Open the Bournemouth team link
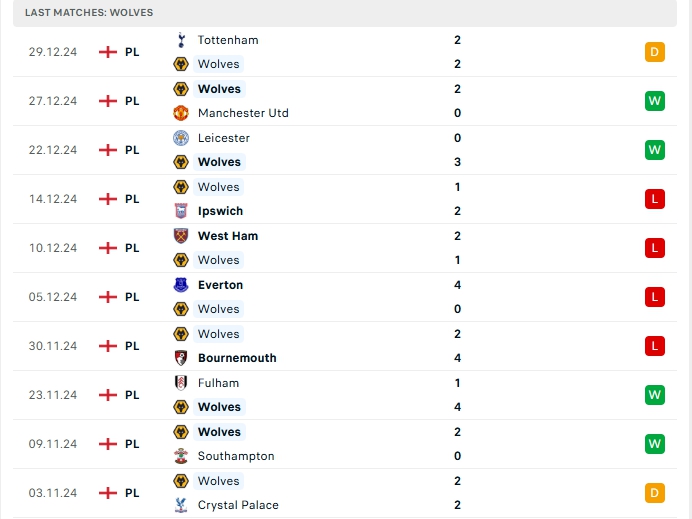Viewport: 692px width, 519px height. [x=237, y=358]
